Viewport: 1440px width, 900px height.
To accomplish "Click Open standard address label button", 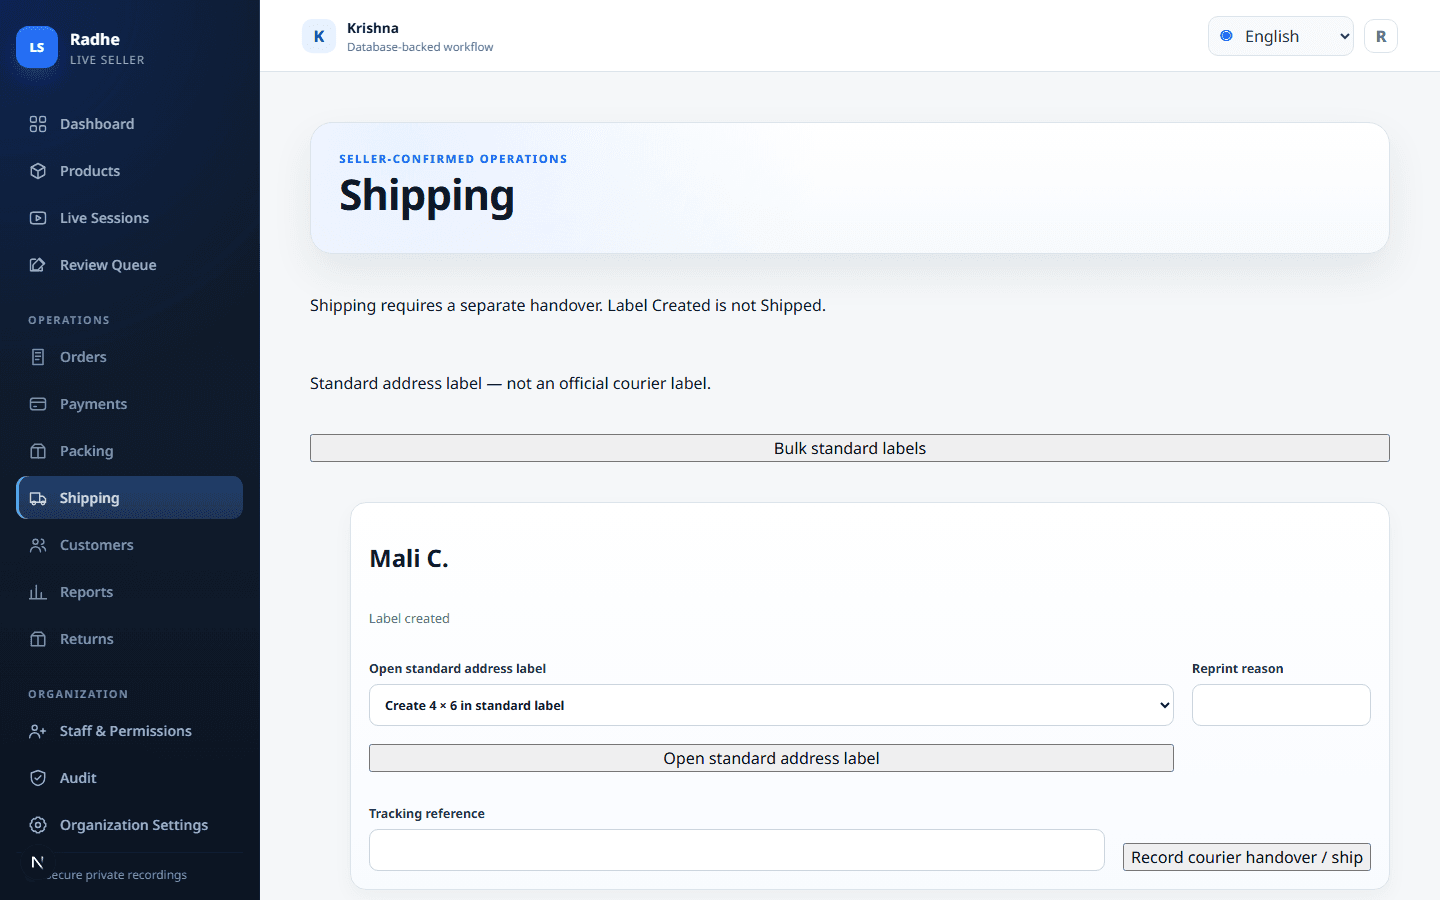I will [x=771, y=758].
